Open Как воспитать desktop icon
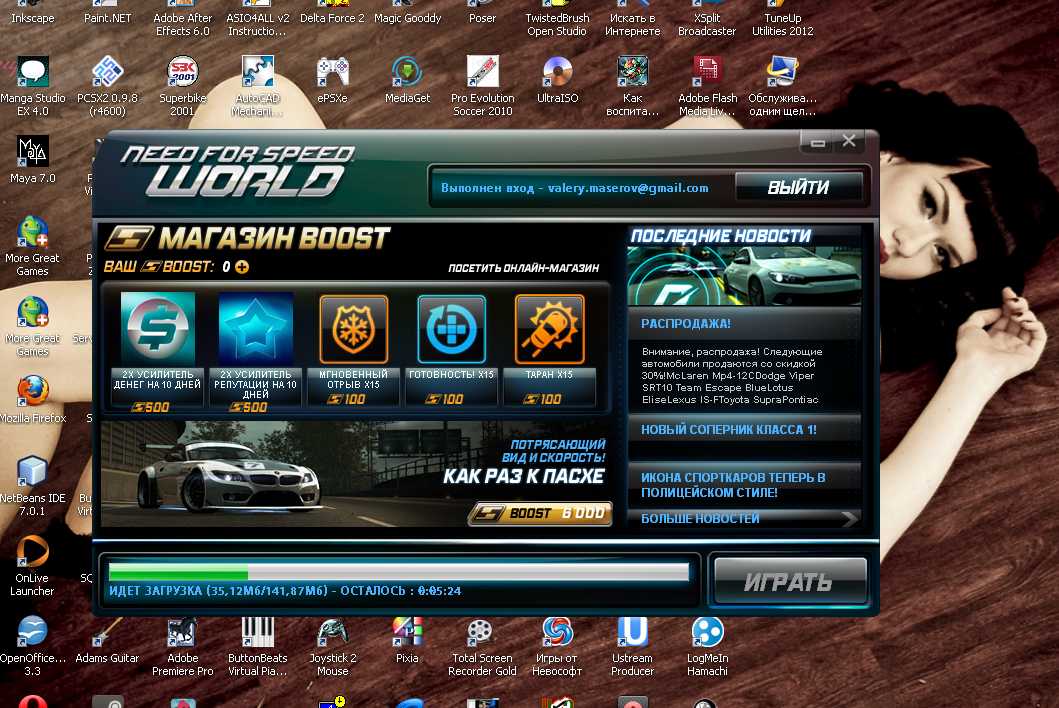Viewport: 1059px width, 708px height. (632, 86)
